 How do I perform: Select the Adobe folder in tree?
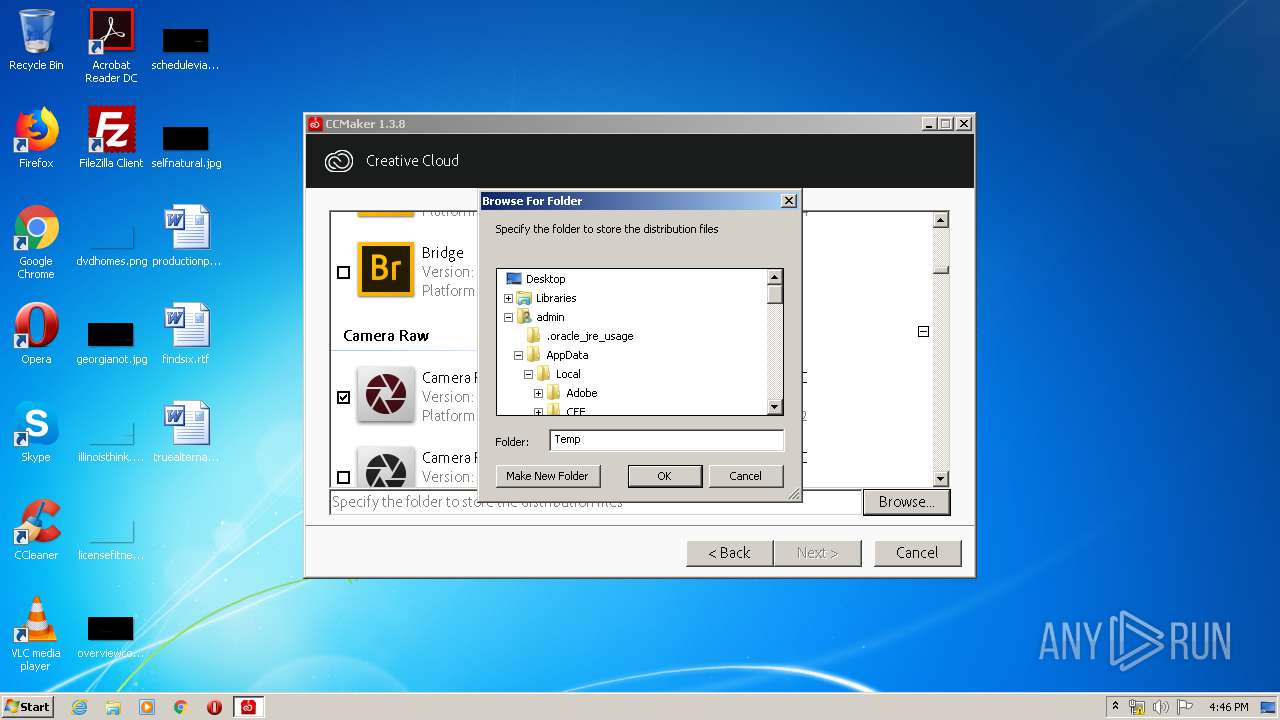(581, 393)
